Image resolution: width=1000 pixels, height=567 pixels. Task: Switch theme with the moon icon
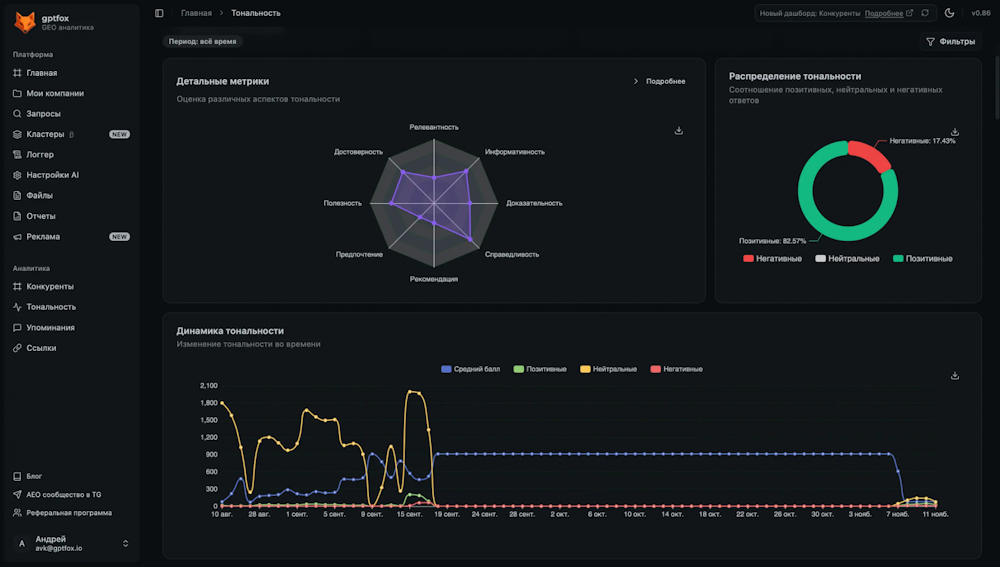(x=949, y=13)
